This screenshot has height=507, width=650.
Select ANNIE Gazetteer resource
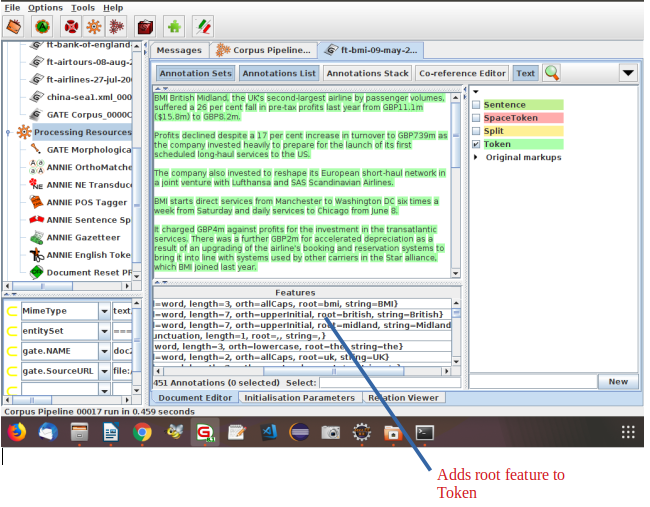[75, 238]
